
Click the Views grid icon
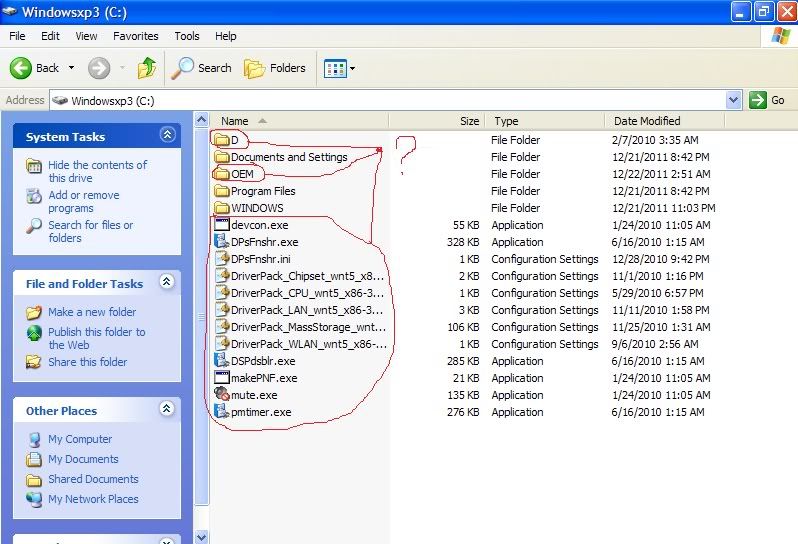pos(335,68)
